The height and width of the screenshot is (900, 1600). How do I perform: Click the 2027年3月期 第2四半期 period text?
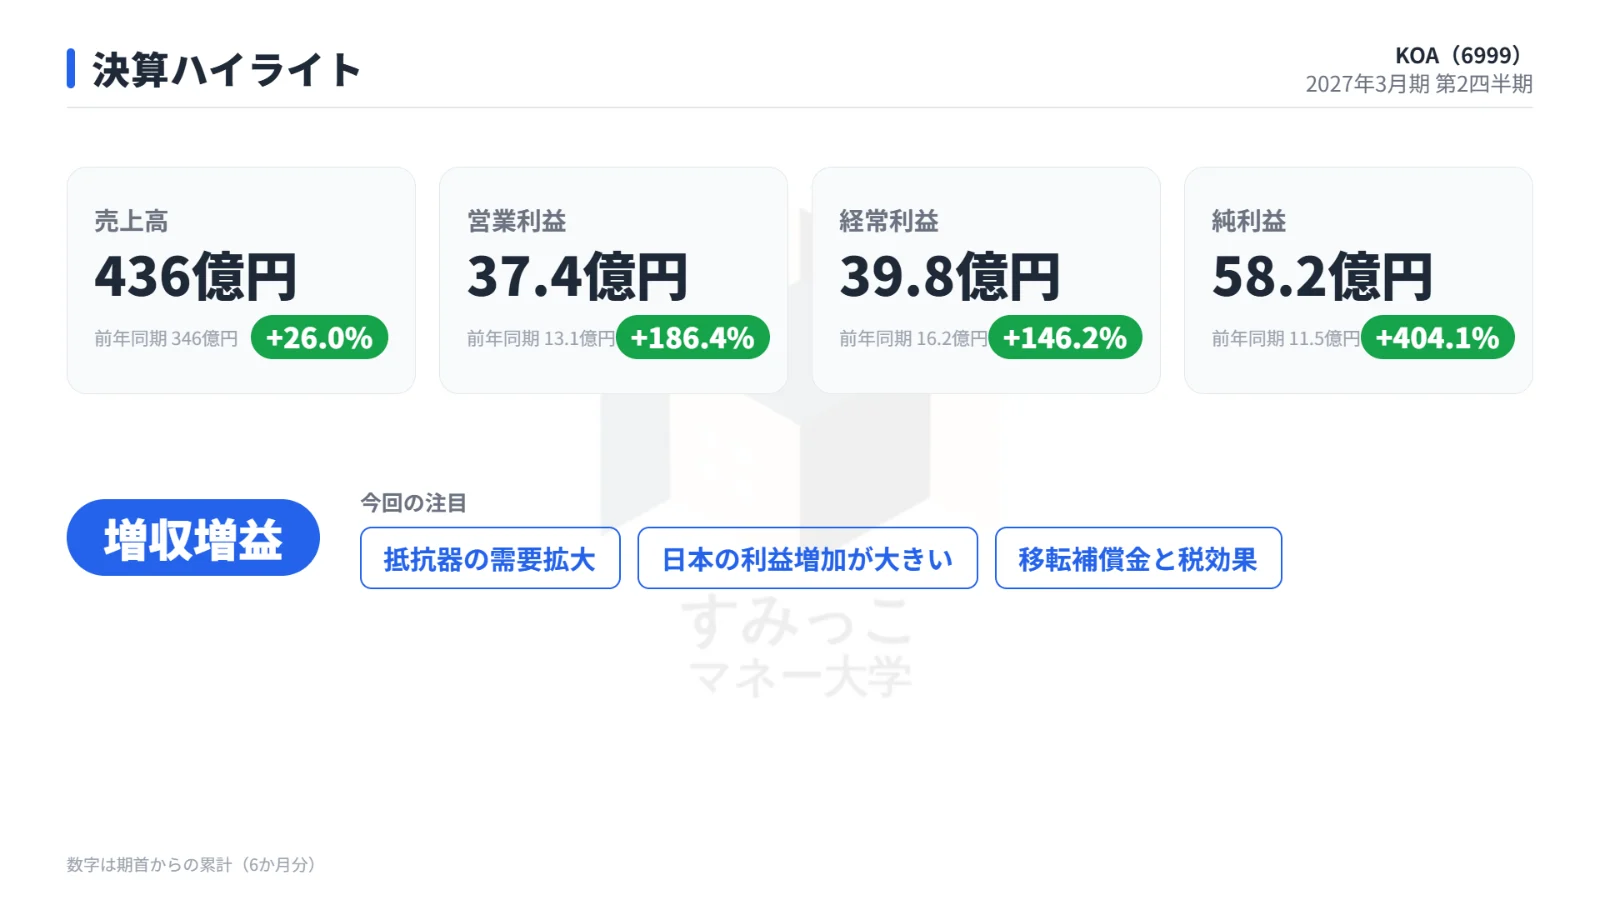click(x=1418, y=84)
